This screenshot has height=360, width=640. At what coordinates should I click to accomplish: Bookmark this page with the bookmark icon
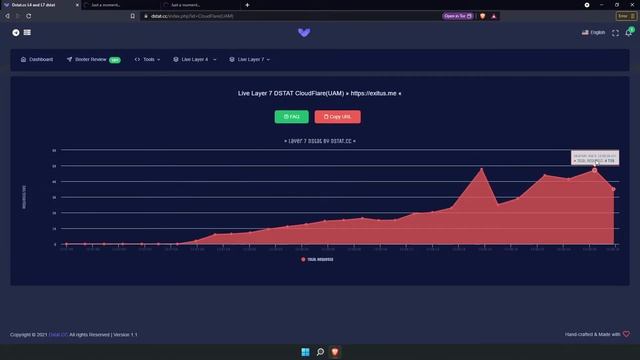133,16
